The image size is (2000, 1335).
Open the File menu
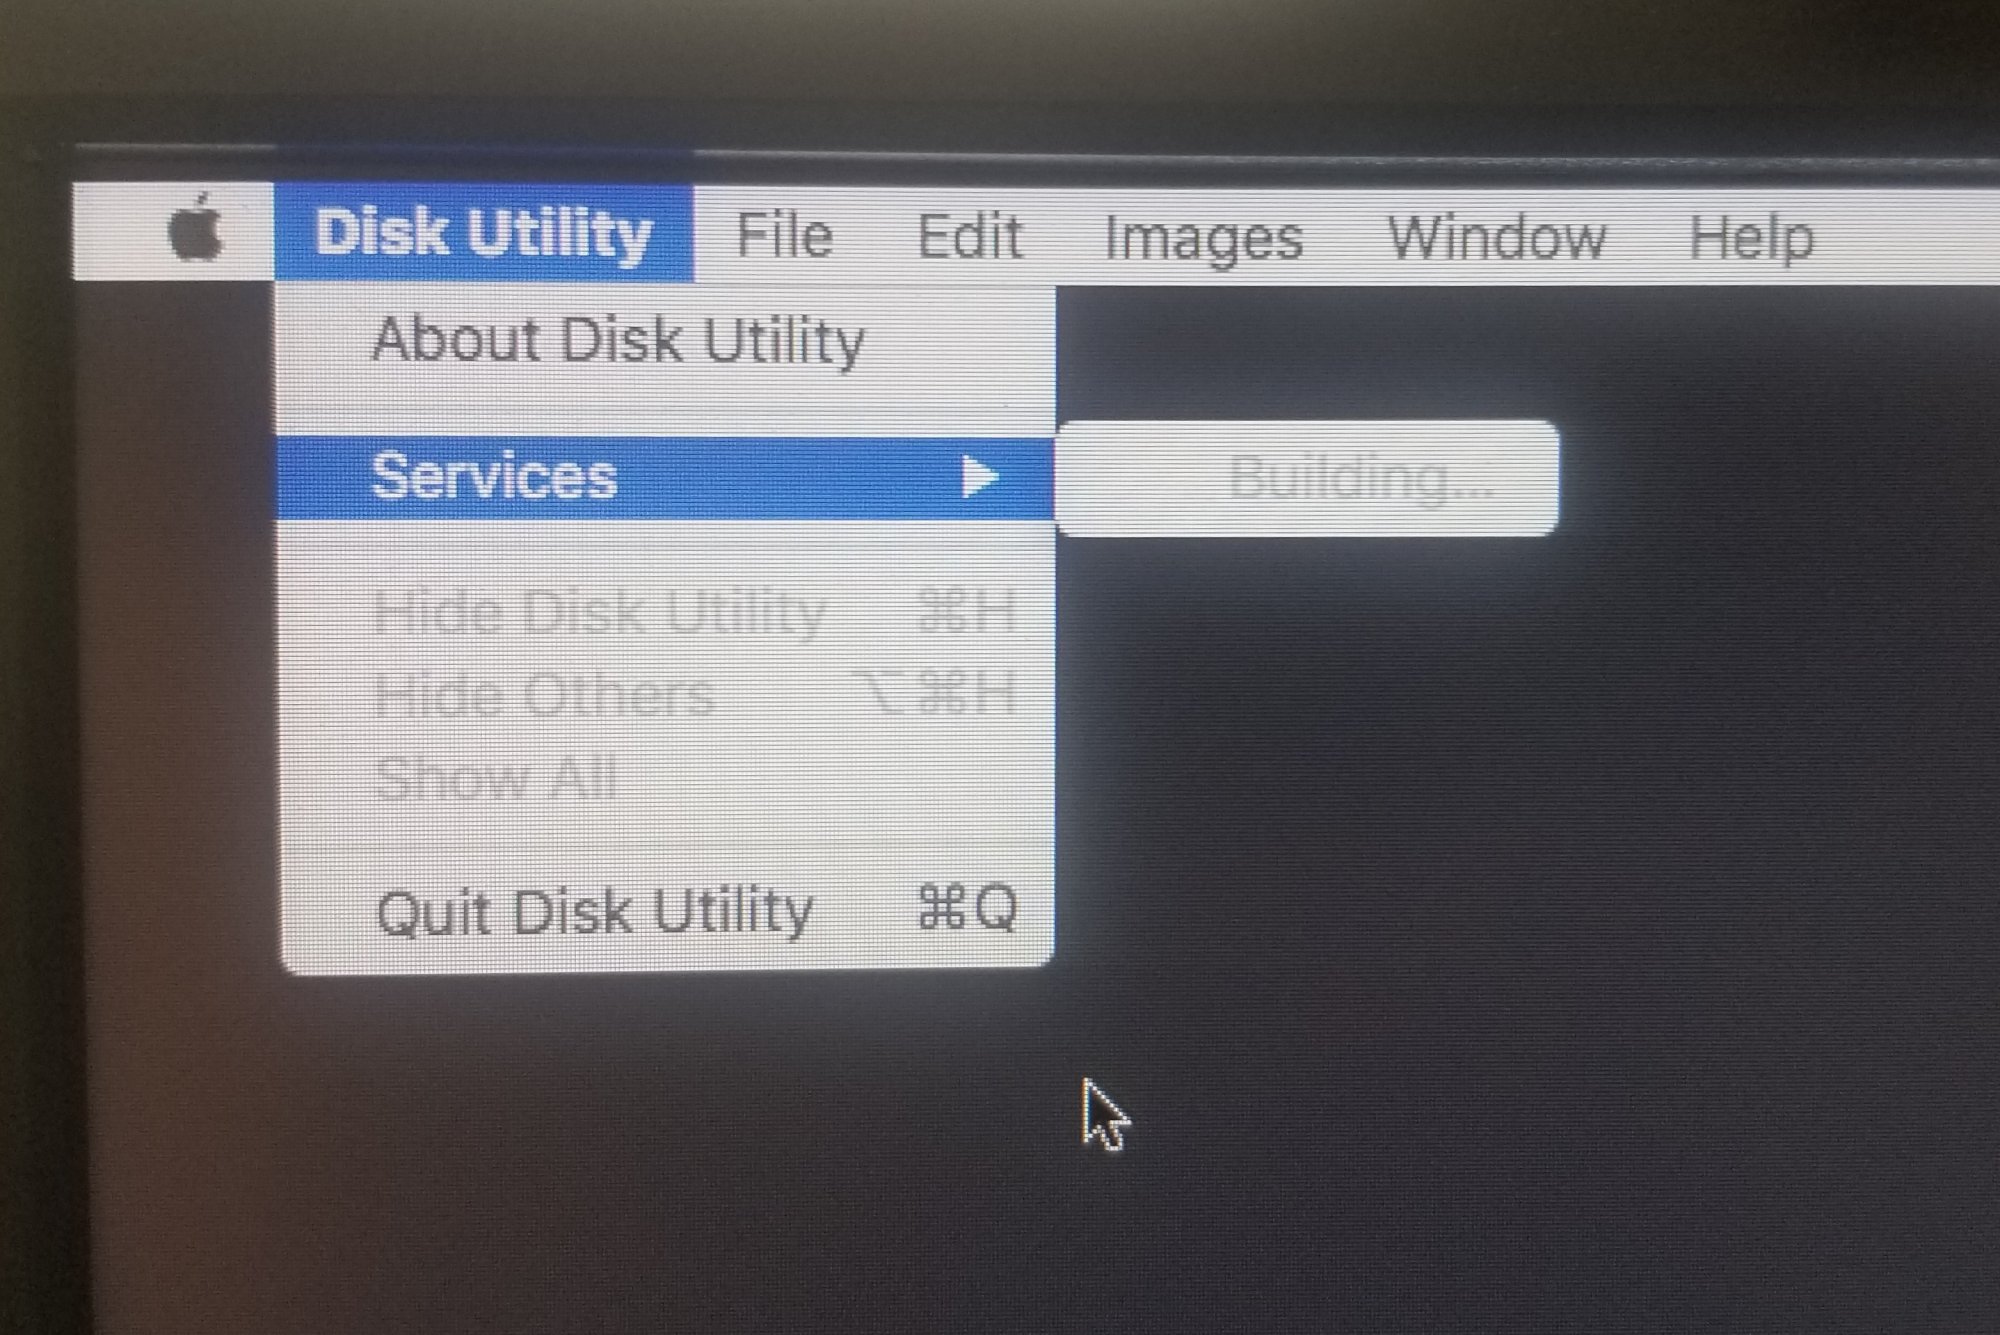[x=785, y=235]
